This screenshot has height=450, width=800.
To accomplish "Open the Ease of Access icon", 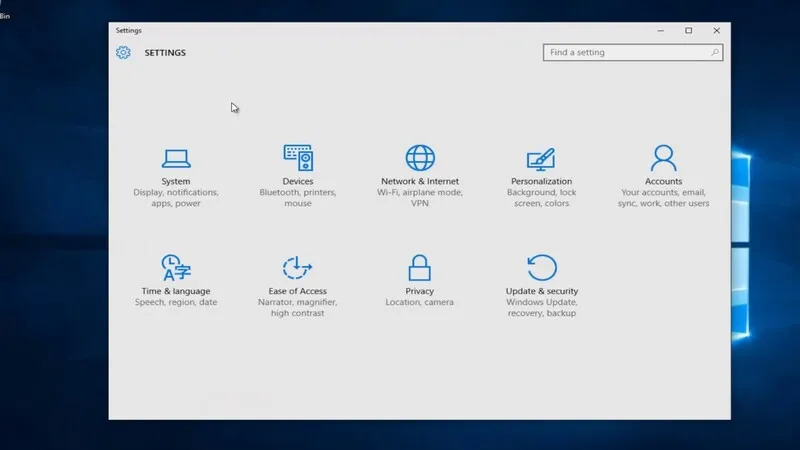I will click(x=297, y=268).
